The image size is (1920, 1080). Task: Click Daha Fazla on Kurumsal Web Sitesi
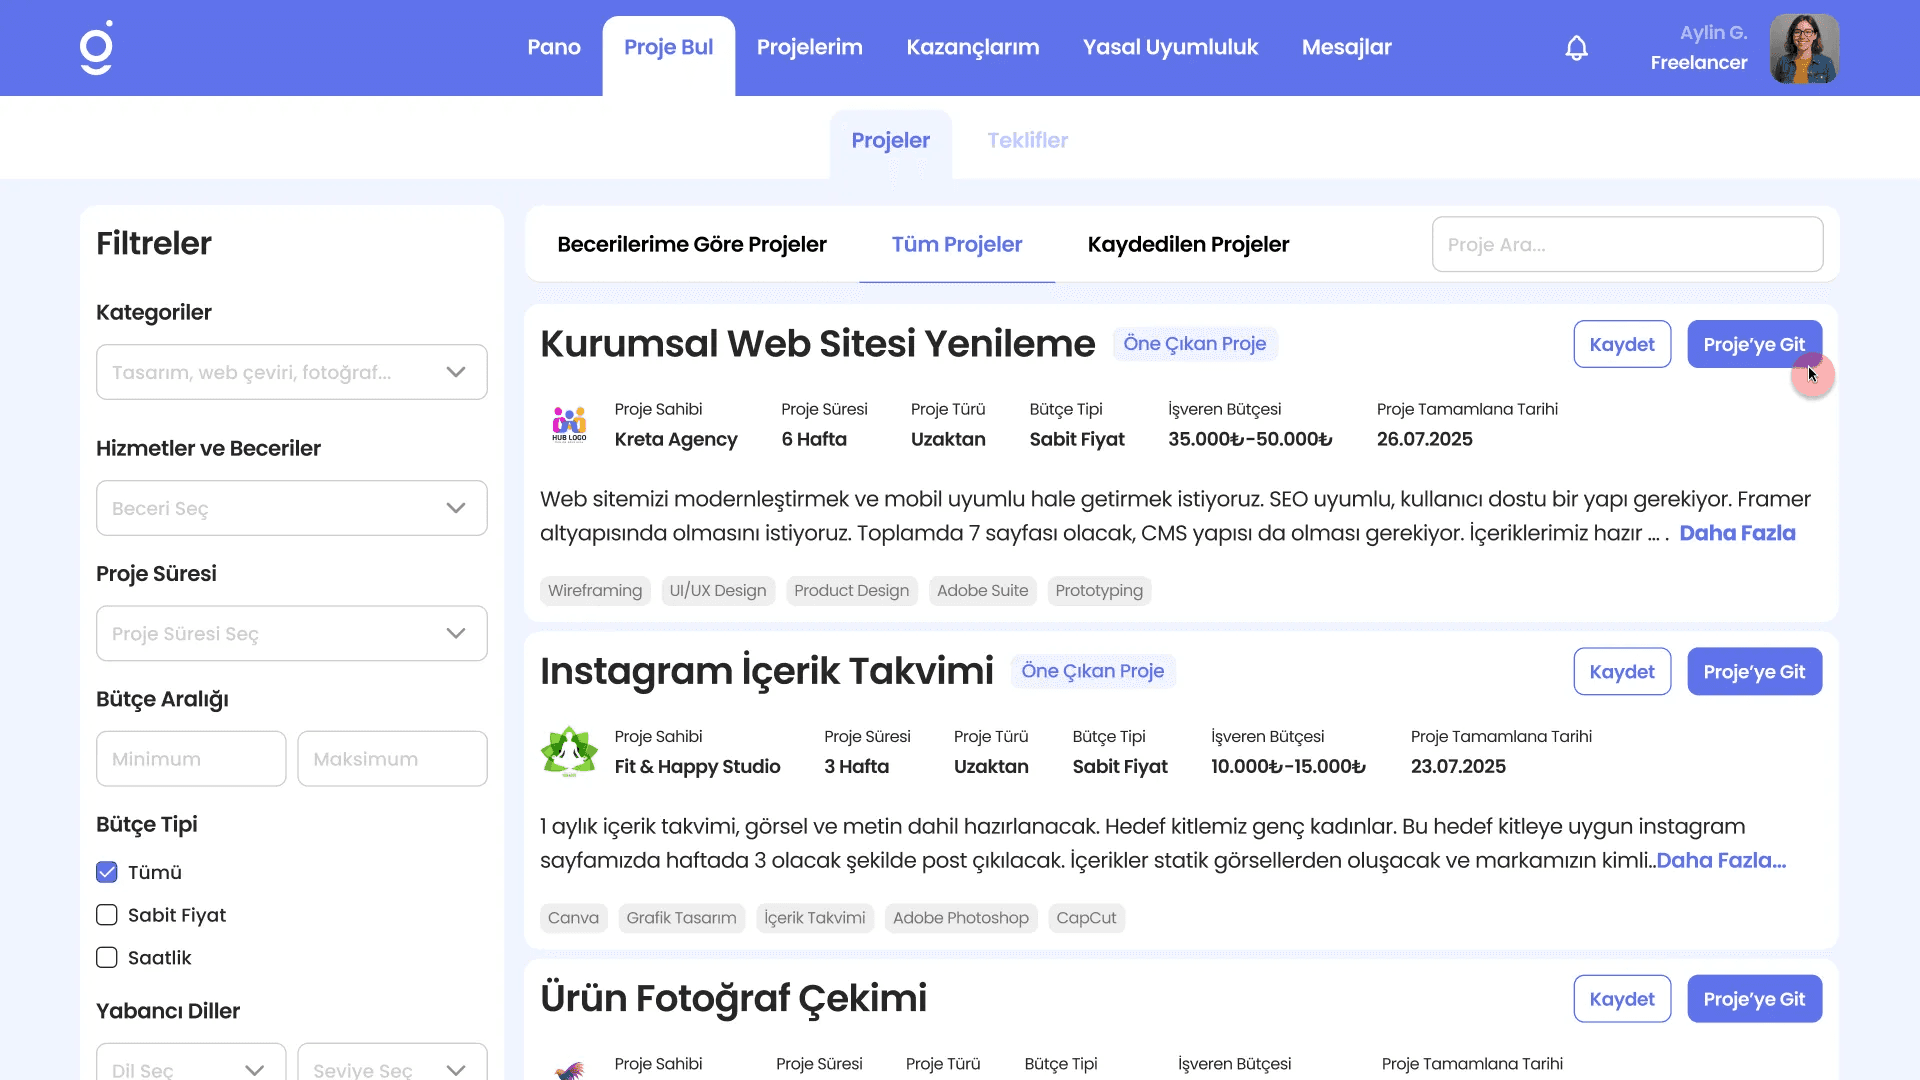[1736, 534]
